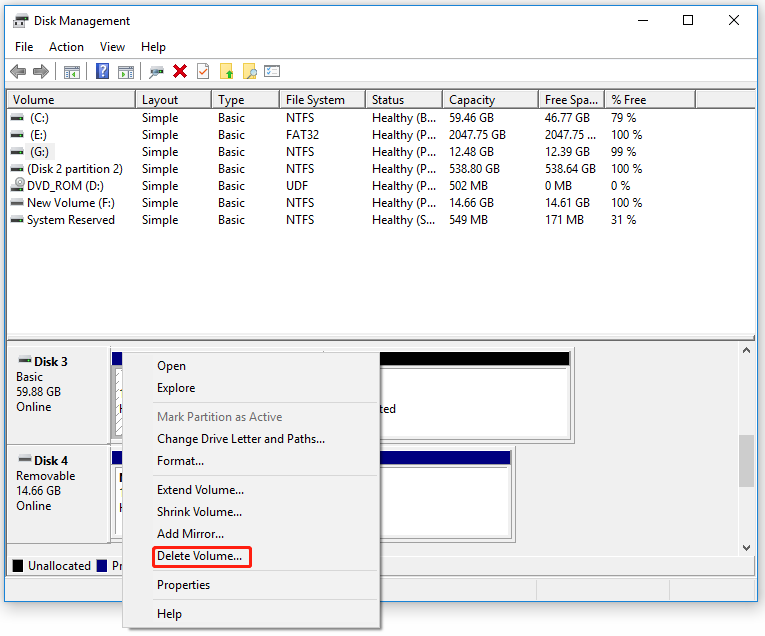Image resolution: width=765 pixels, height=636 pixels.
Task: Sort by Capacity column header
Action: (x=490, y=99)
